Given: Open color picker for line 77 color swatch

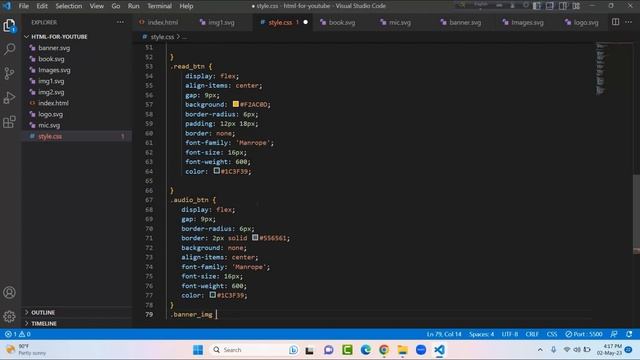Looking at the screenshot, I should [x=213, y=295].
